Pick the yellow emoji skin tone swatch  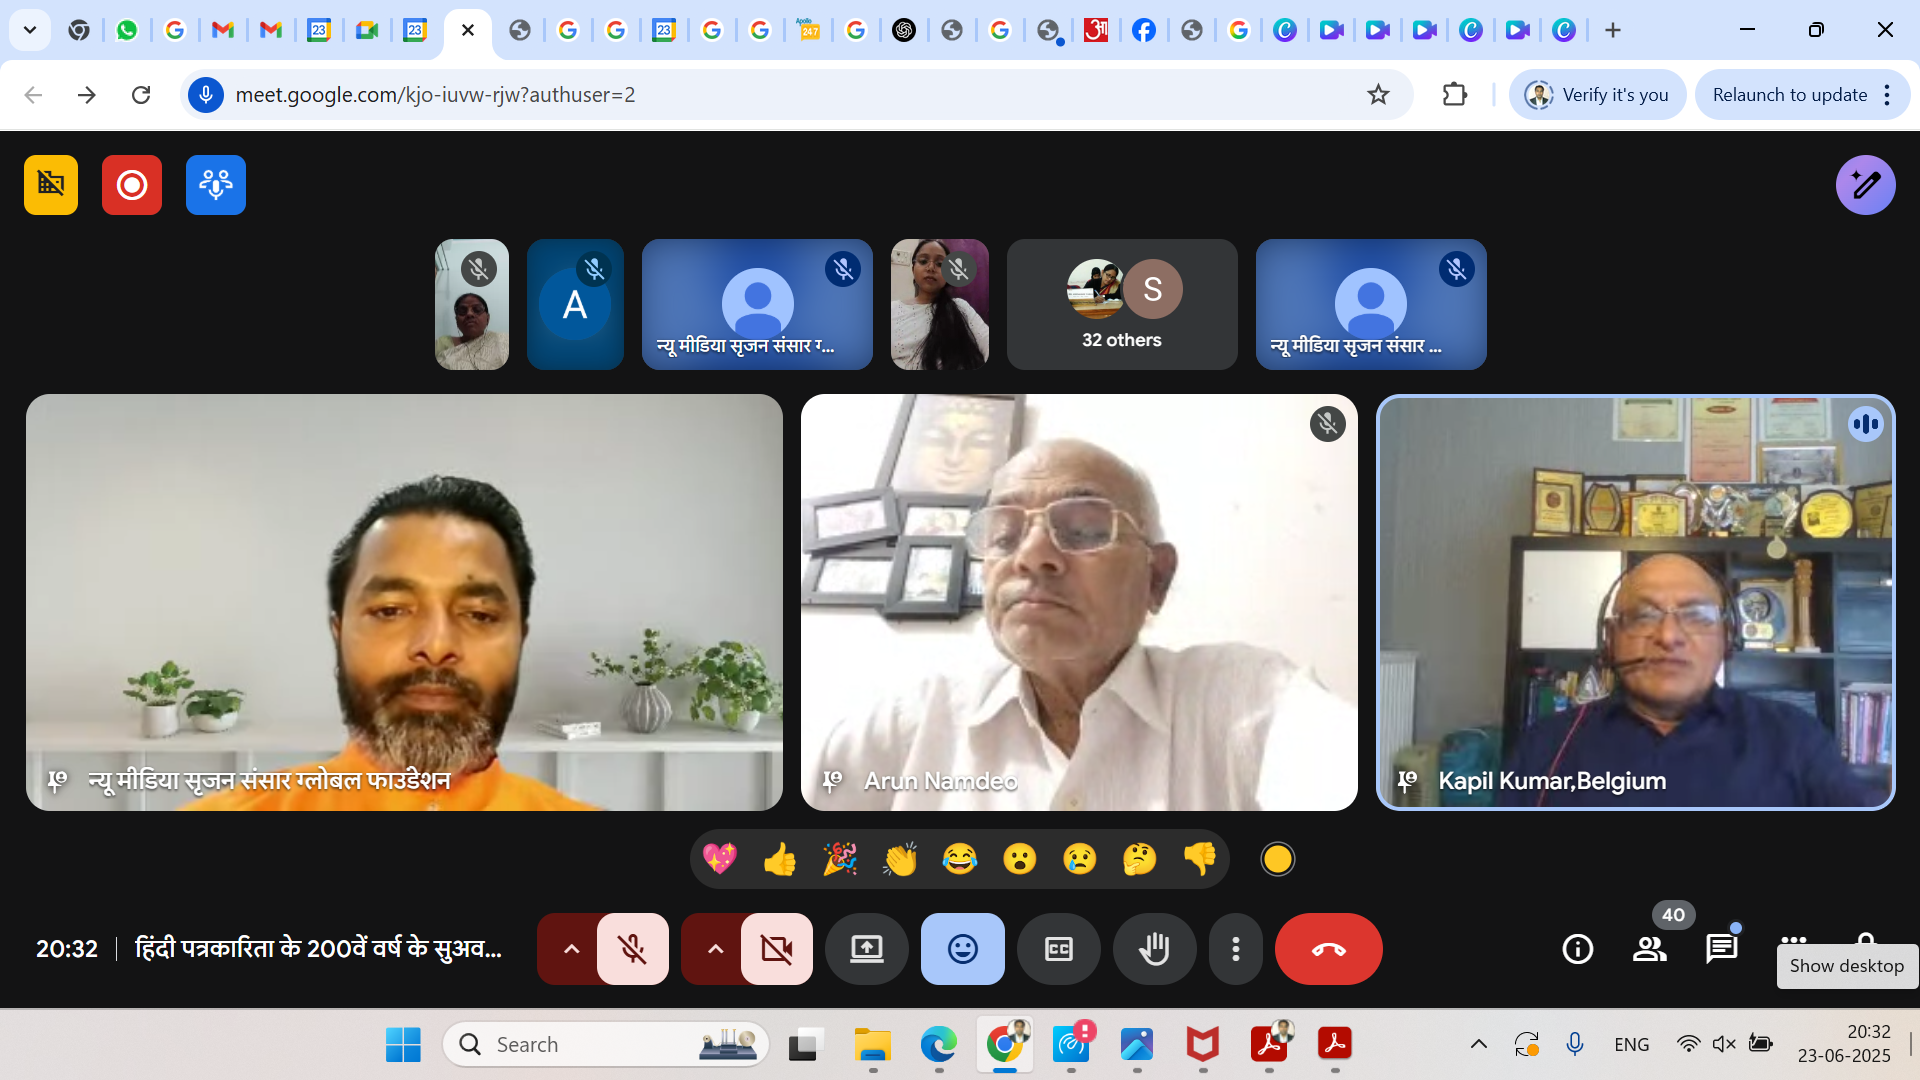click(1277, 859)
